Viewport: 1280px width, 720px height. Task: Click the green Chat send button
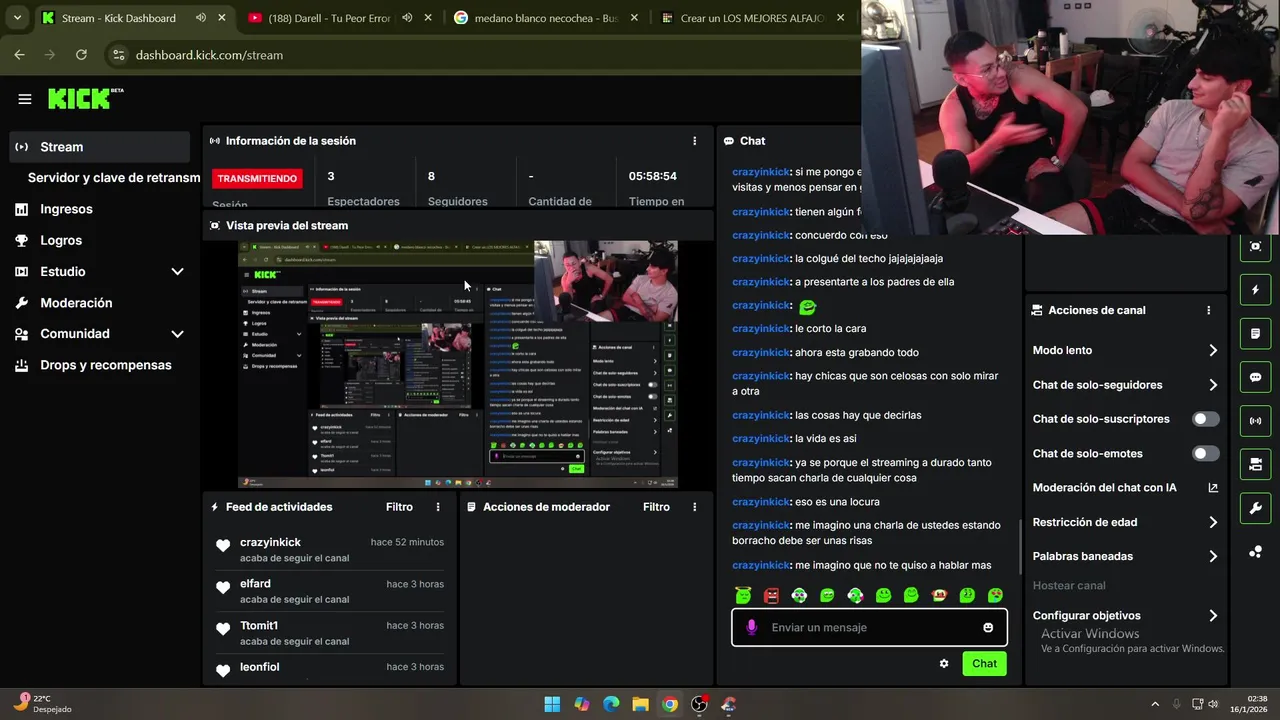click(984, 663)
